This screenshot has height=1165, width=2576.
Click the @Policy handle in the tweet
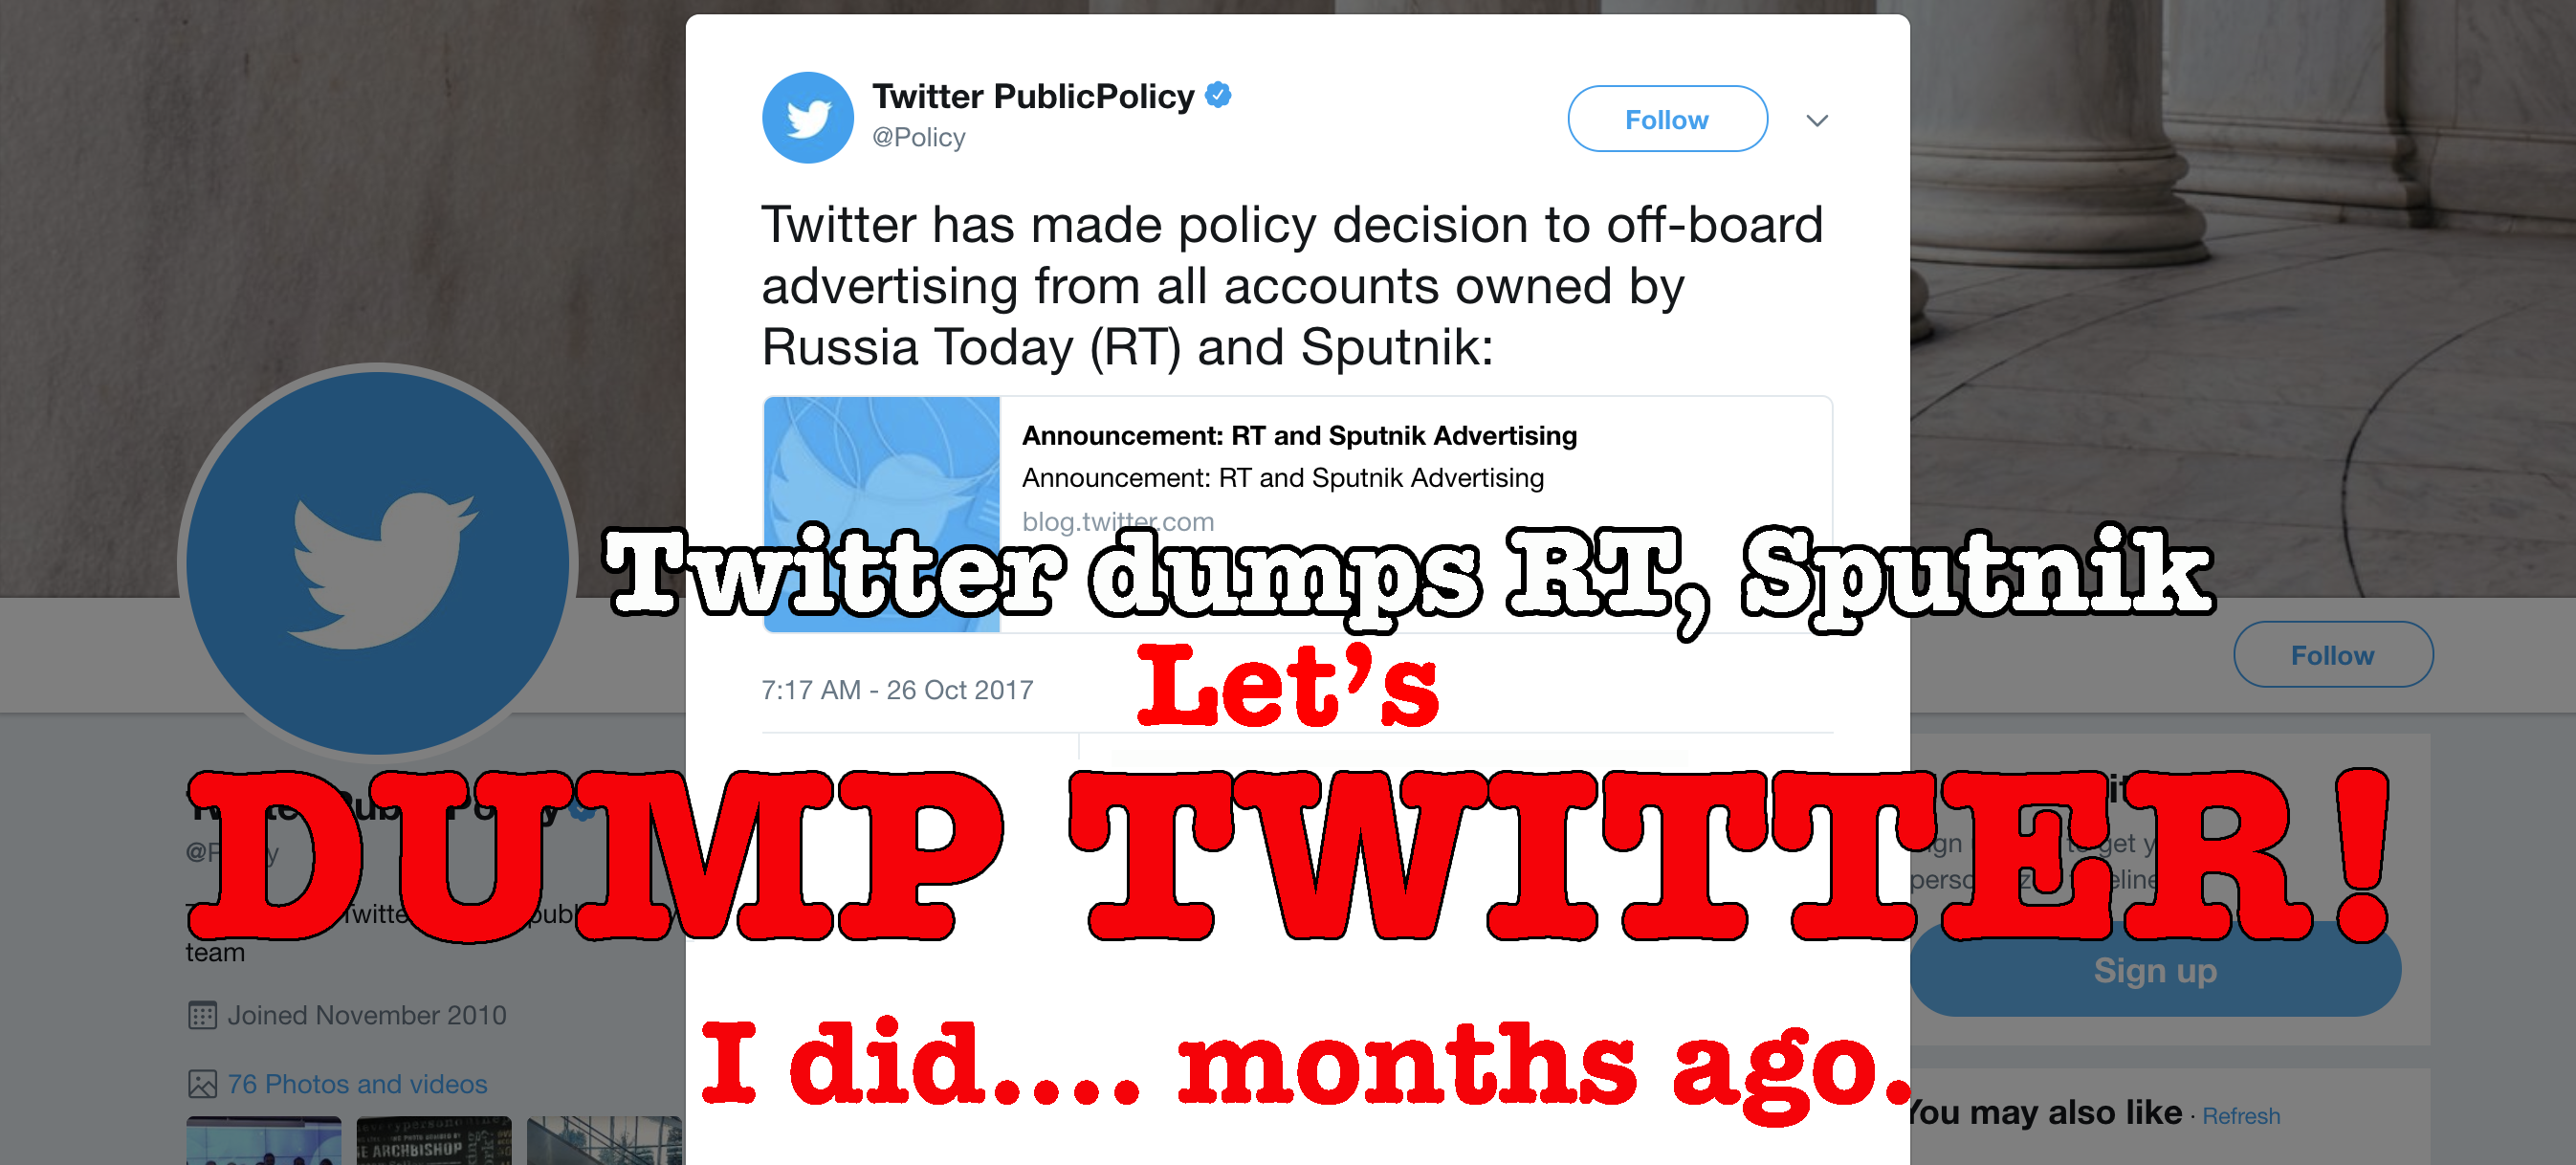[x=918, y=138]
